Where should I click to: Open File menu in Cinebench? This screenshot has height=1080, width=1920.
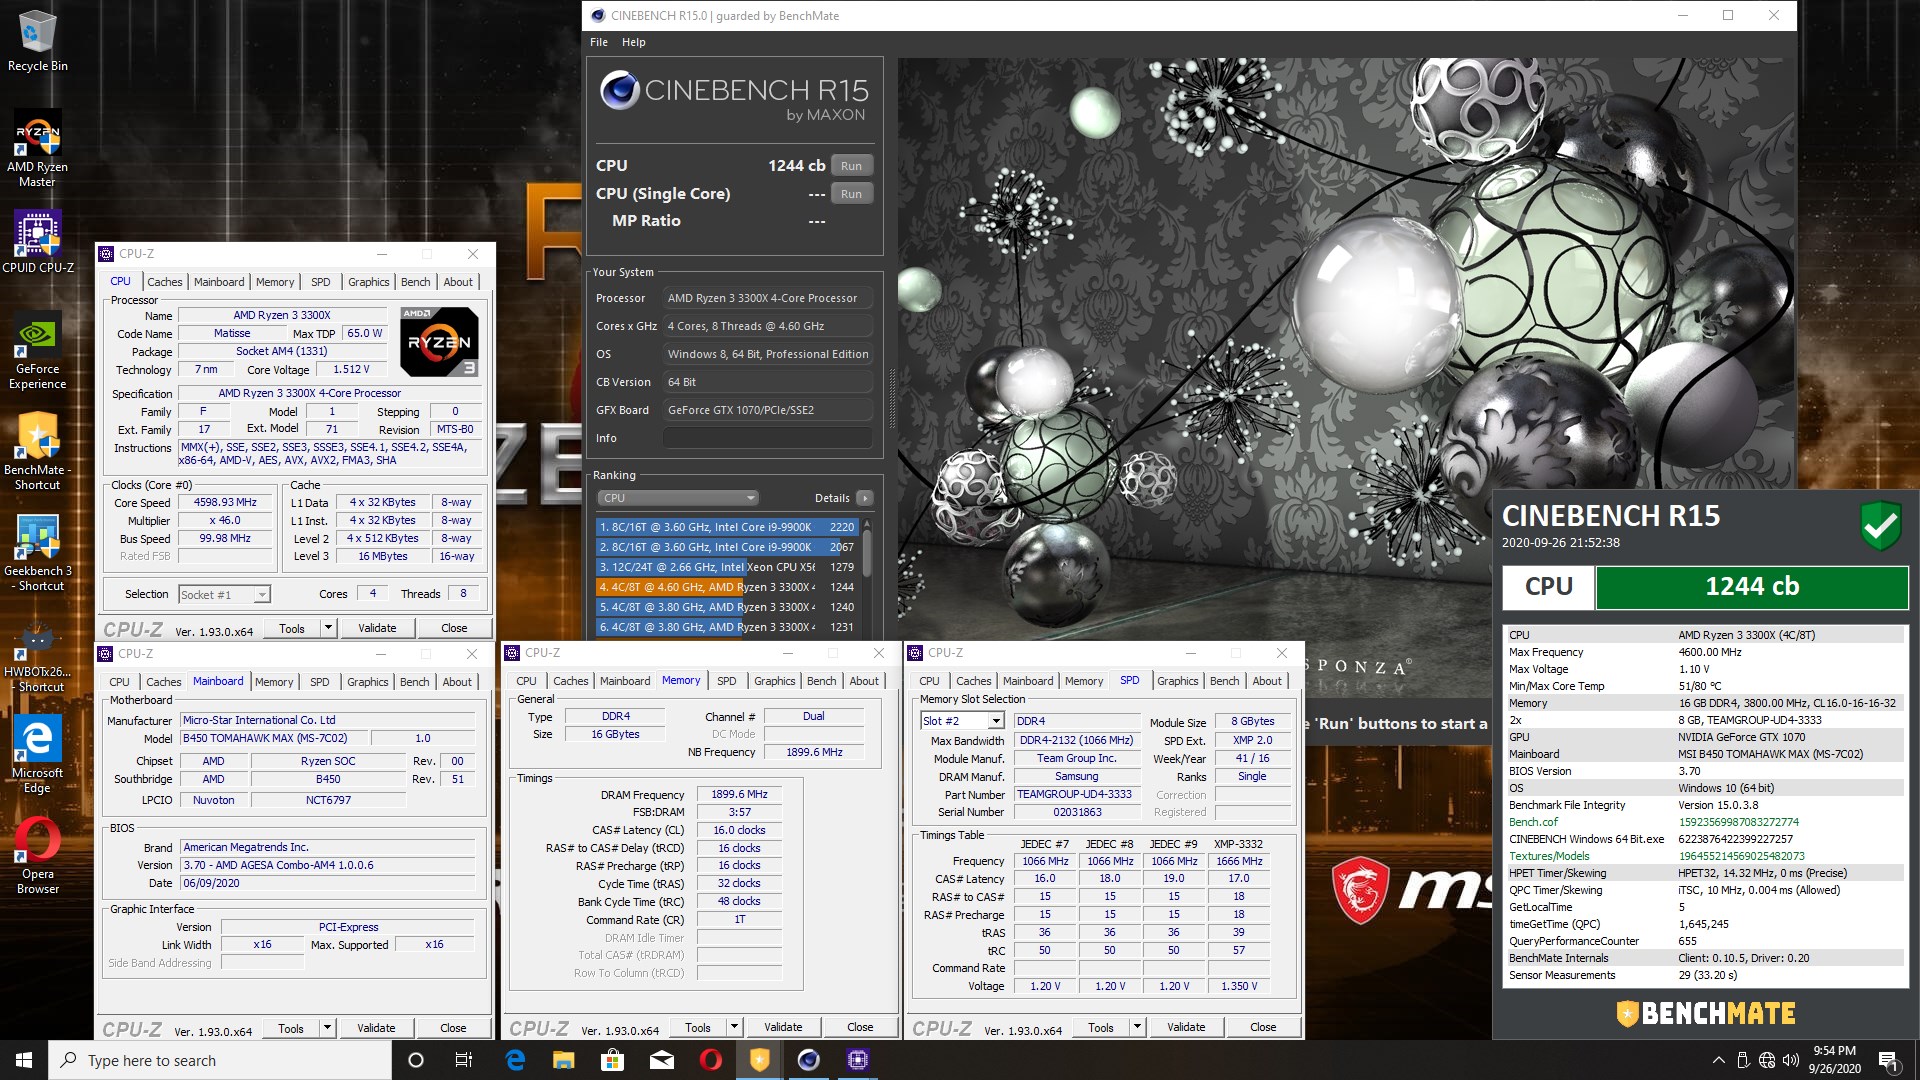click(x=599, y=42)
